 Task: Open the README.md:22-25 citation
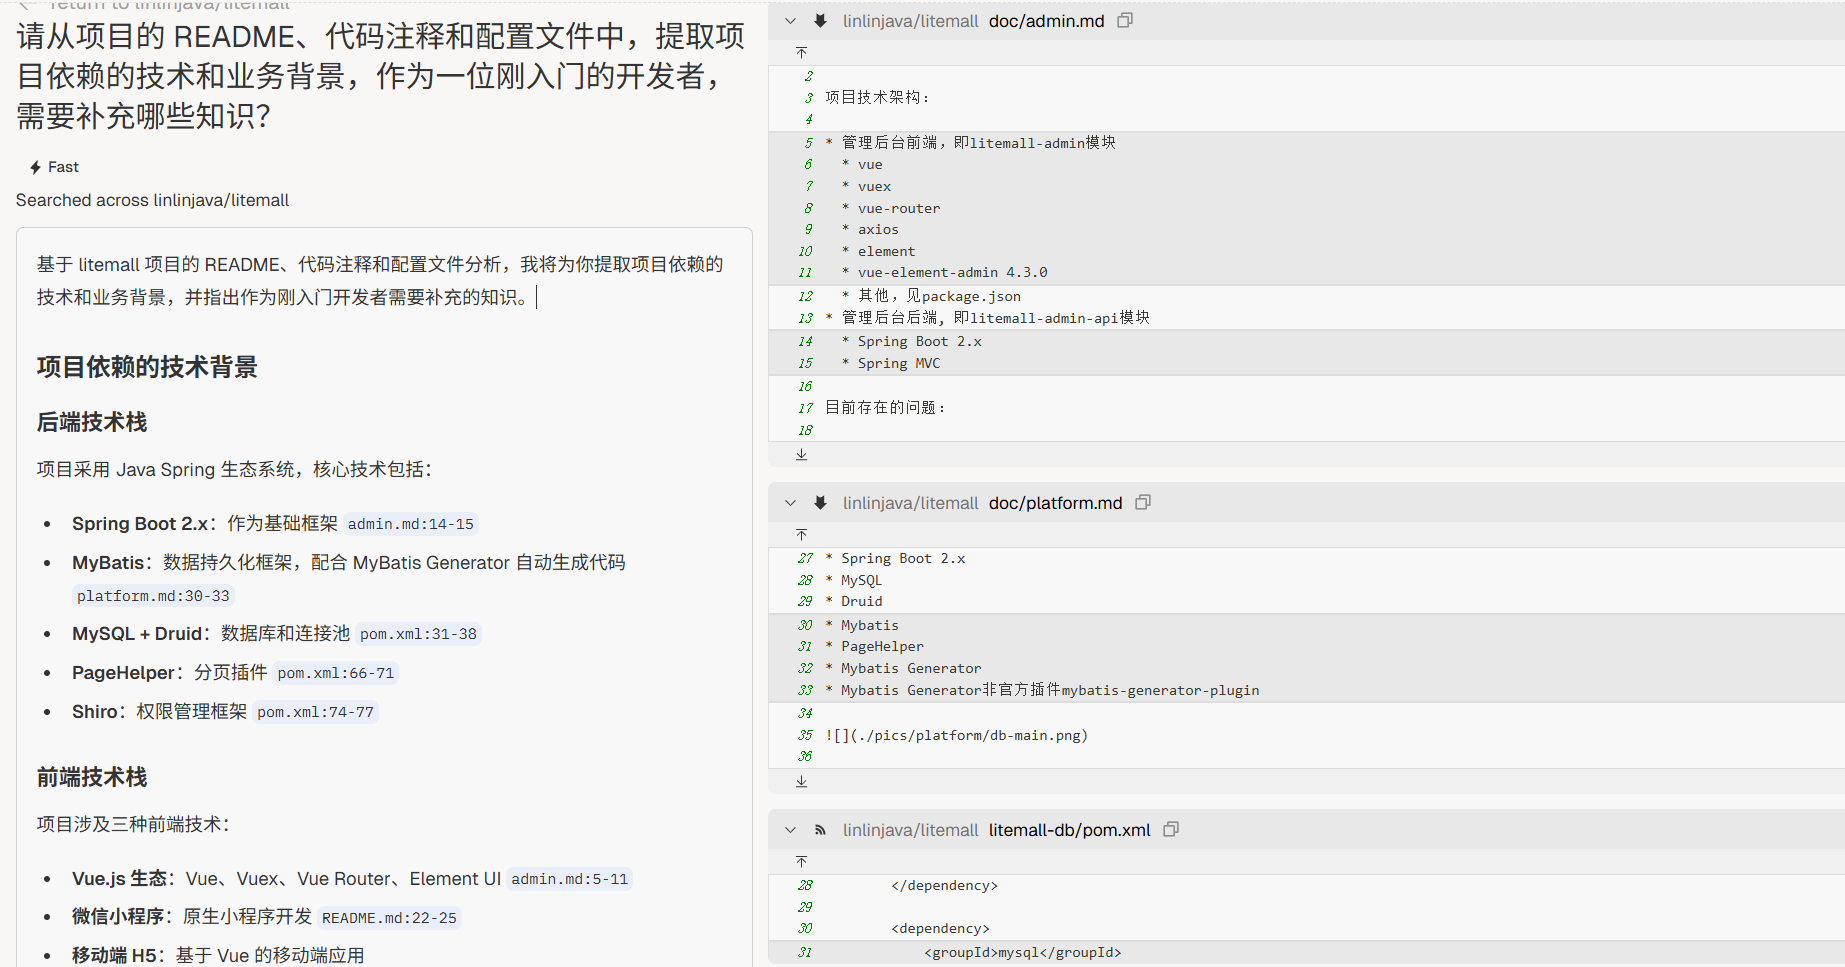pos(389,918)
